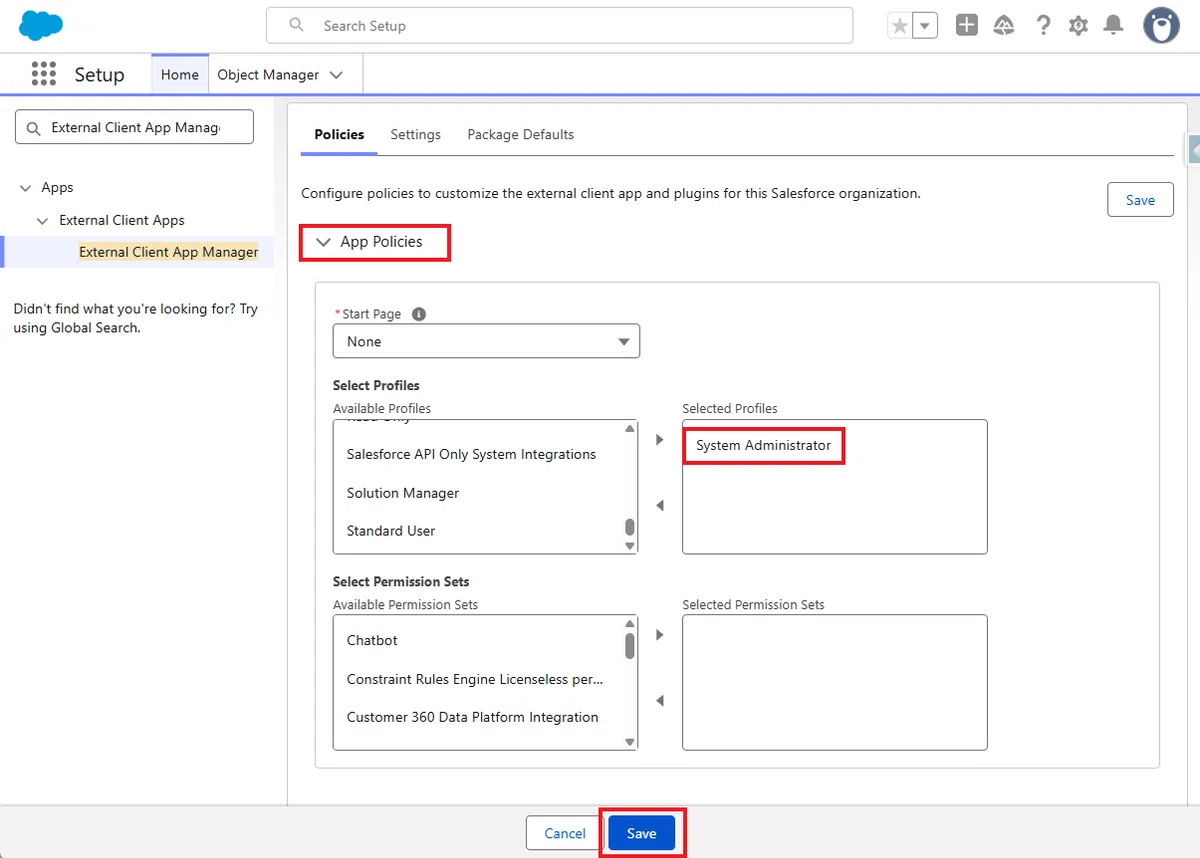
Task: Open the Package Defaults tab
Action: (x=520, y=134)
